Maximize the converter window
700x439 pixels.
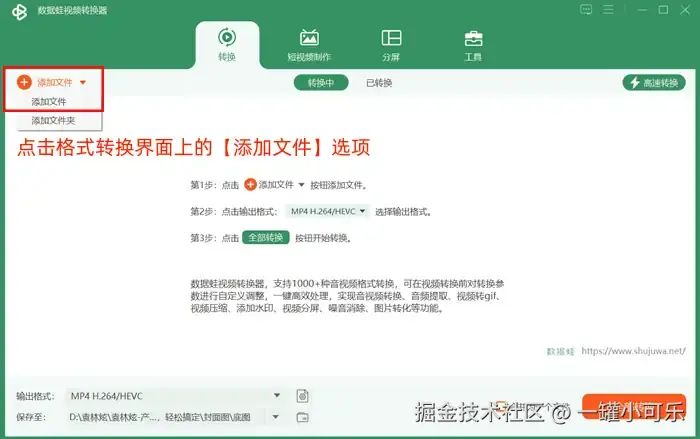tap(663, 10)
